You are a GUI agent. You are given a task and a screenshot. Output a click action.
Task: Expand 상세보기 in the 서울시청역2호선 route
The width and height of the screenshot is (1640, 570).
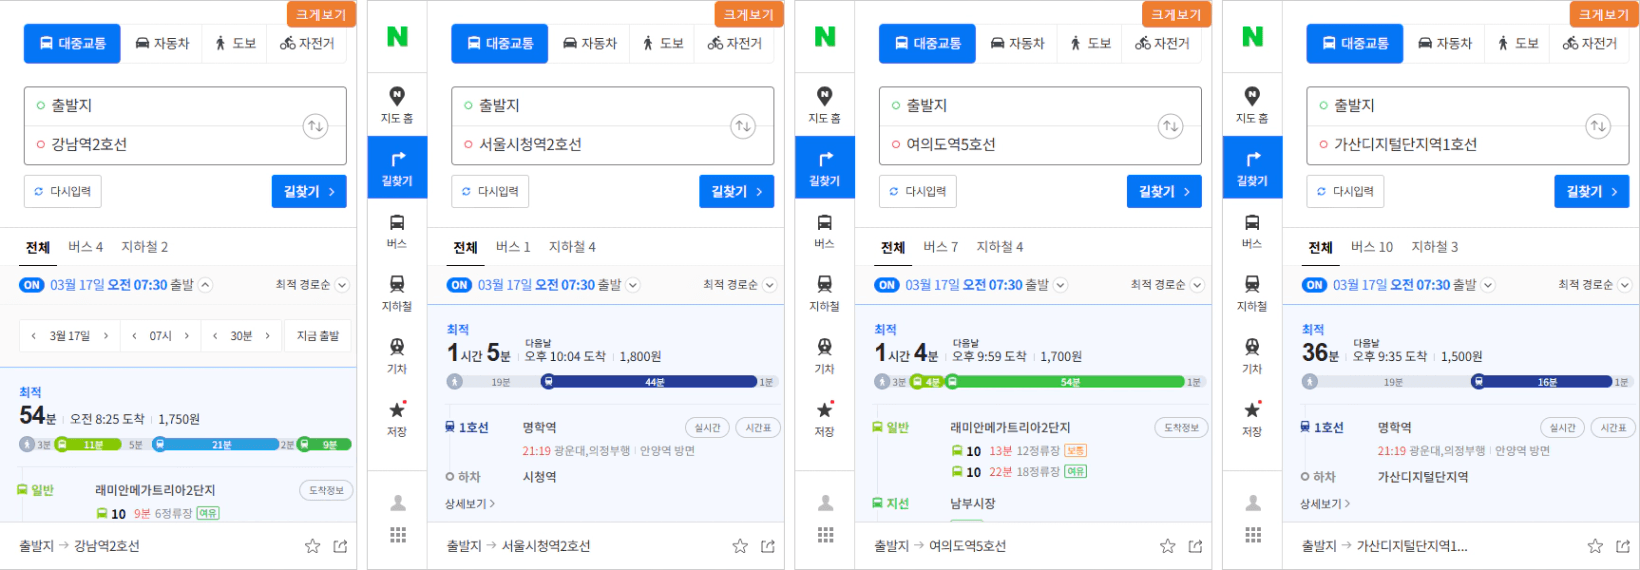tap(470, 504)
